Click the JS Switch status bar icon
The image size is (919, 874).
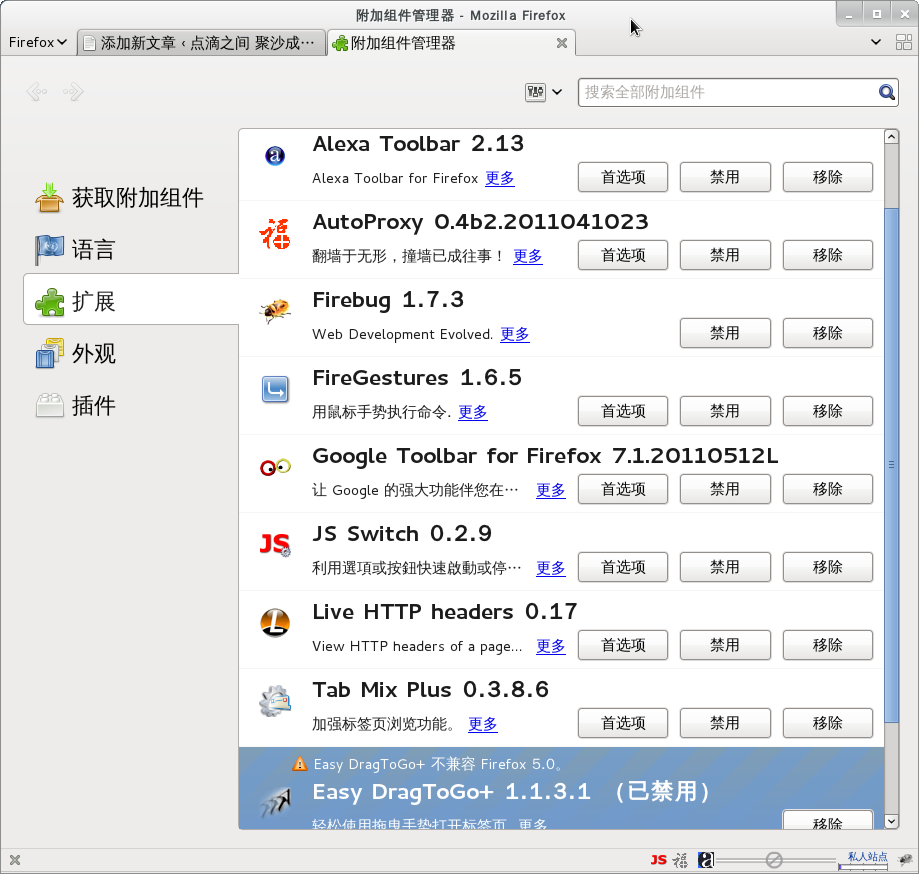point(659,860)
